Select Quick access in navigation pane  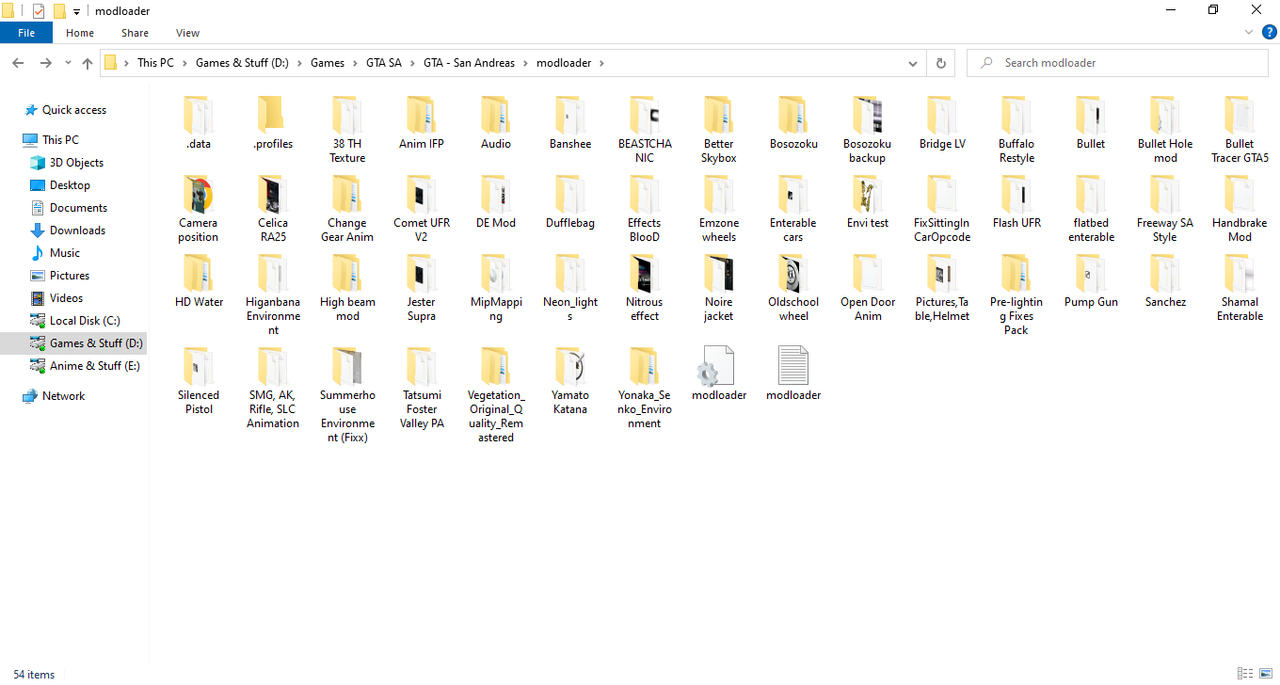(74, 110)
